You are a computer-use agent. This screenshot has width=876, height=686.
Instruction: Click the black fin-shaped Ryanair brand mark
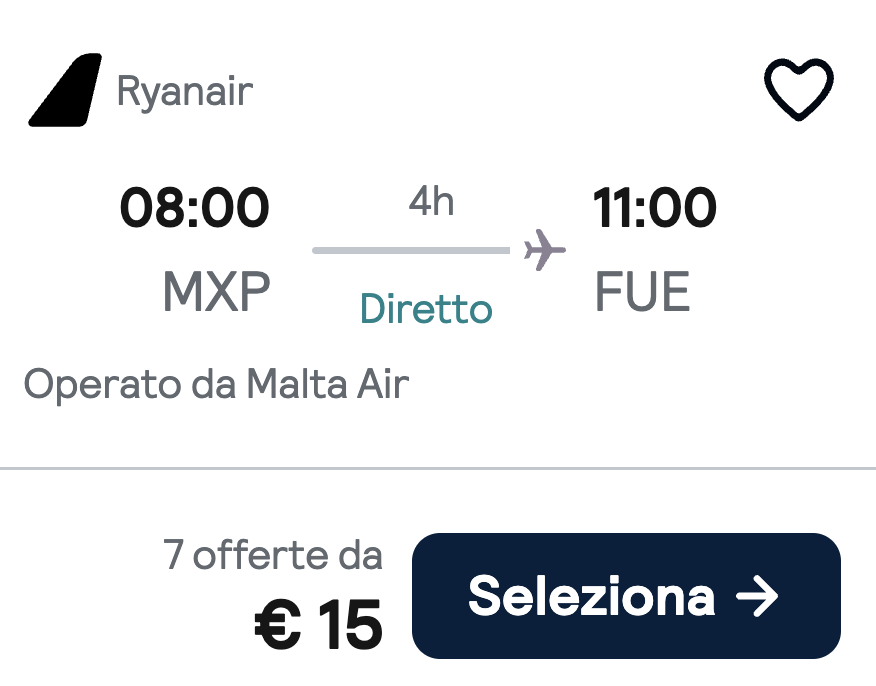[x=62, y=90]
